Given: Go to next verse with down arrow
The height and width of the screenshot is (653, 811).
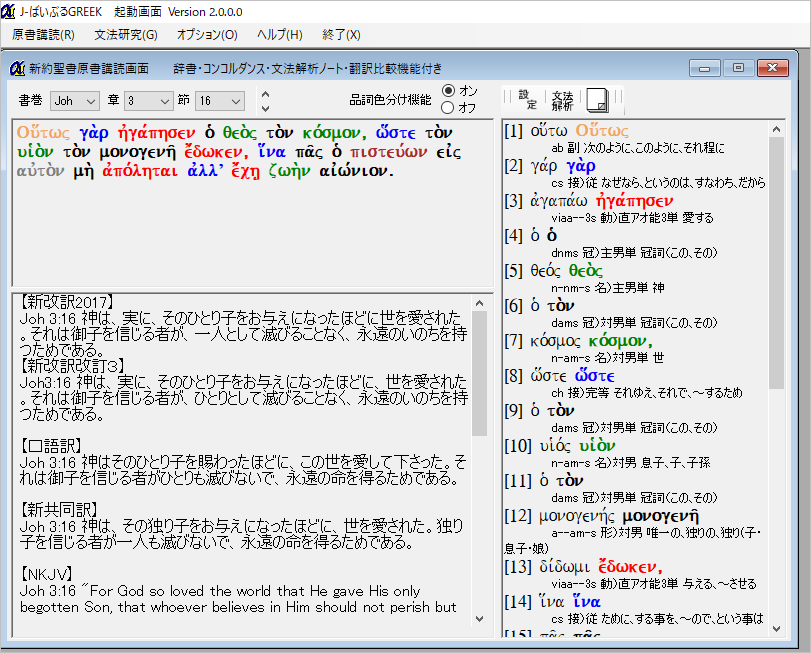Looking at the screenshot, I should (265, 109).
